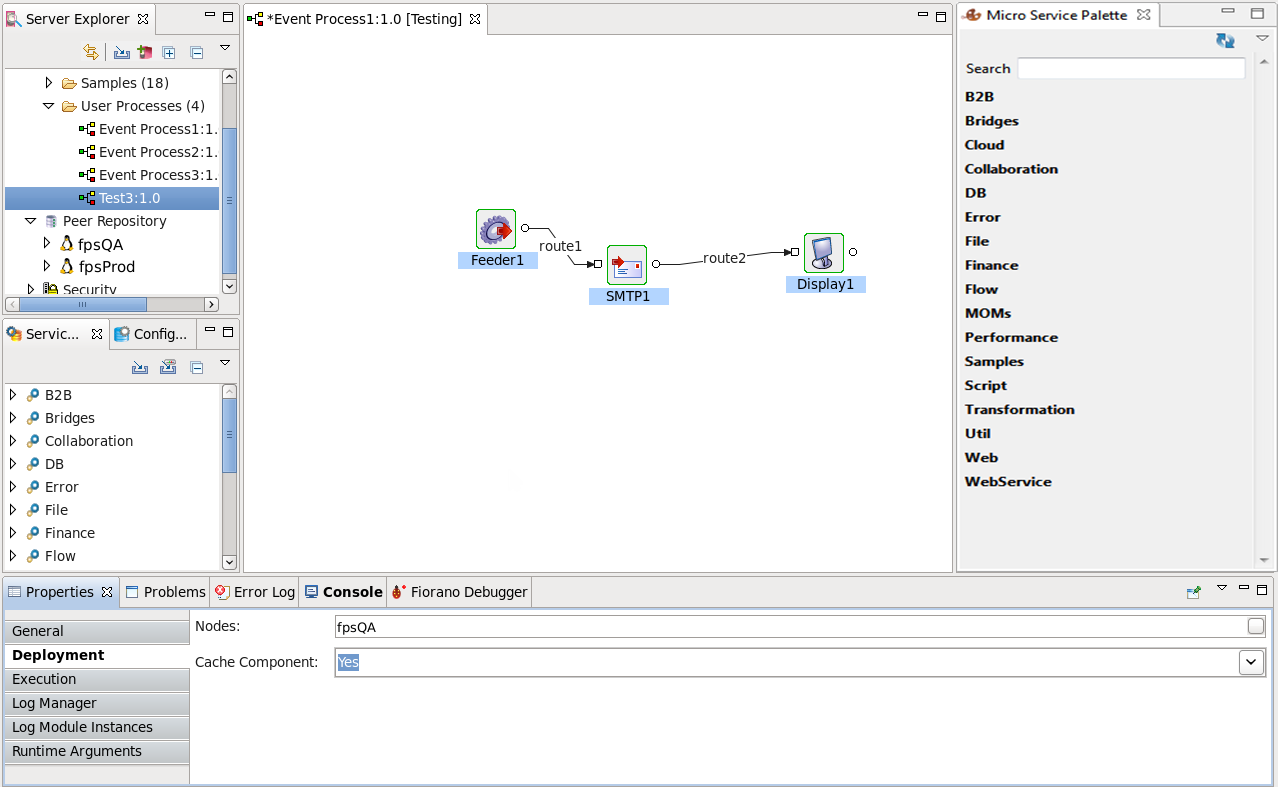Collapse the User Processes folder
This screenshot has height=787, width=1278.
pyautogui.click(x=48, y=106)
